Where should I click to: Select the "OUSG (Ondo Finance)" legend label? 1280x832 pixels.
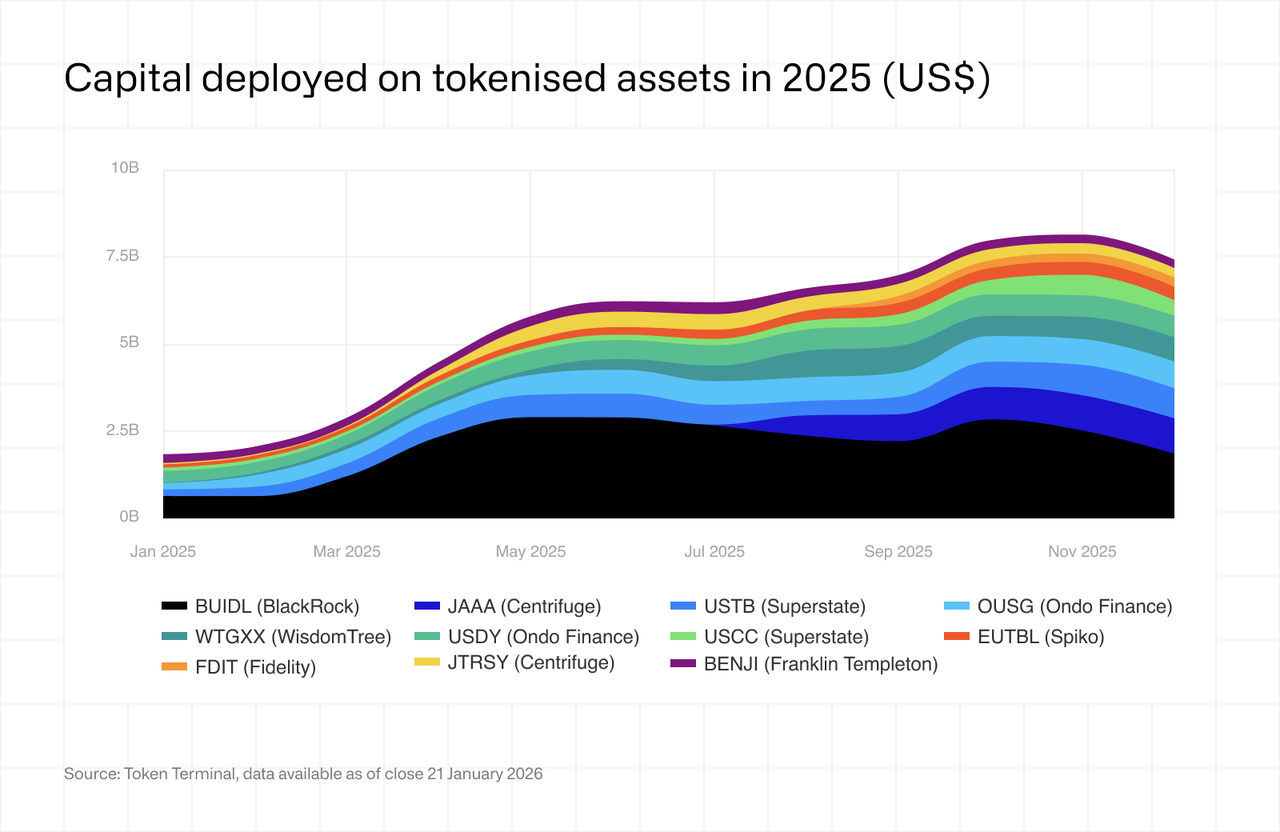[1075, 606]
